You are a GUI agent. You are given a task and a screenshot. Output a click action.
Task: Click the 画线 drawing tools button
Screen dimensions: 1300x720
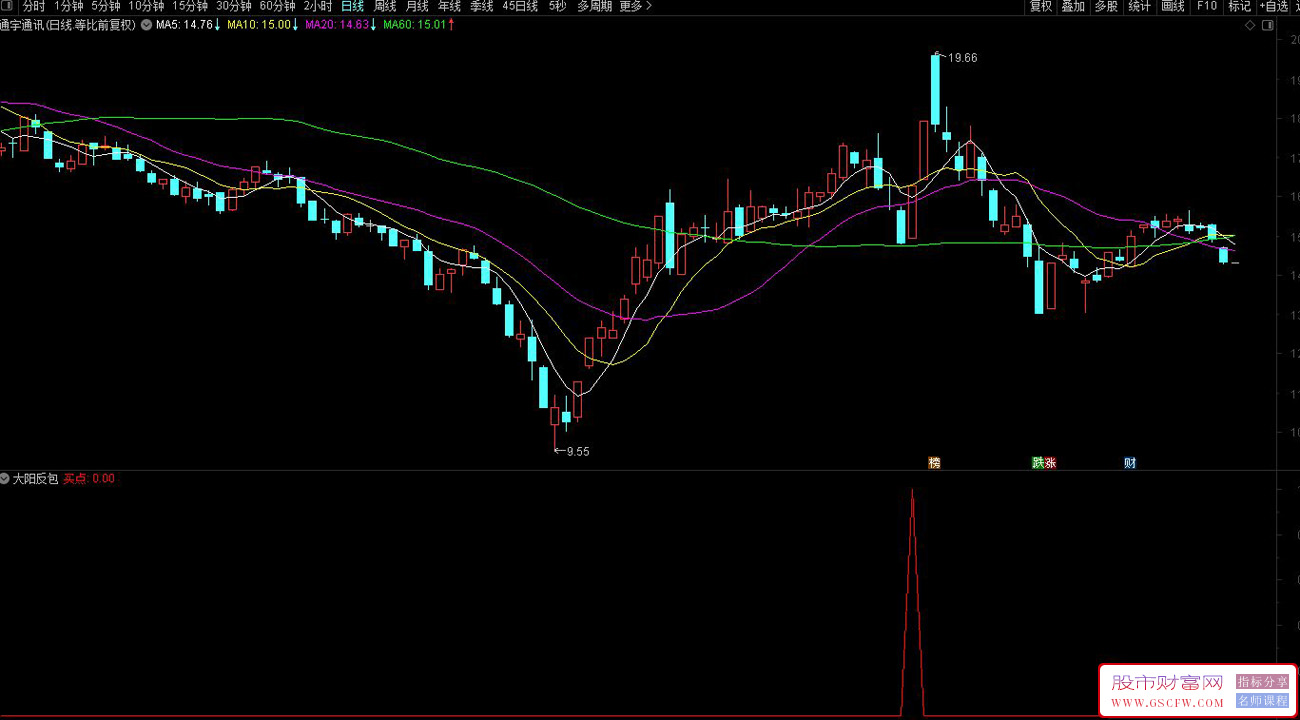click(x=1173, y=6)
